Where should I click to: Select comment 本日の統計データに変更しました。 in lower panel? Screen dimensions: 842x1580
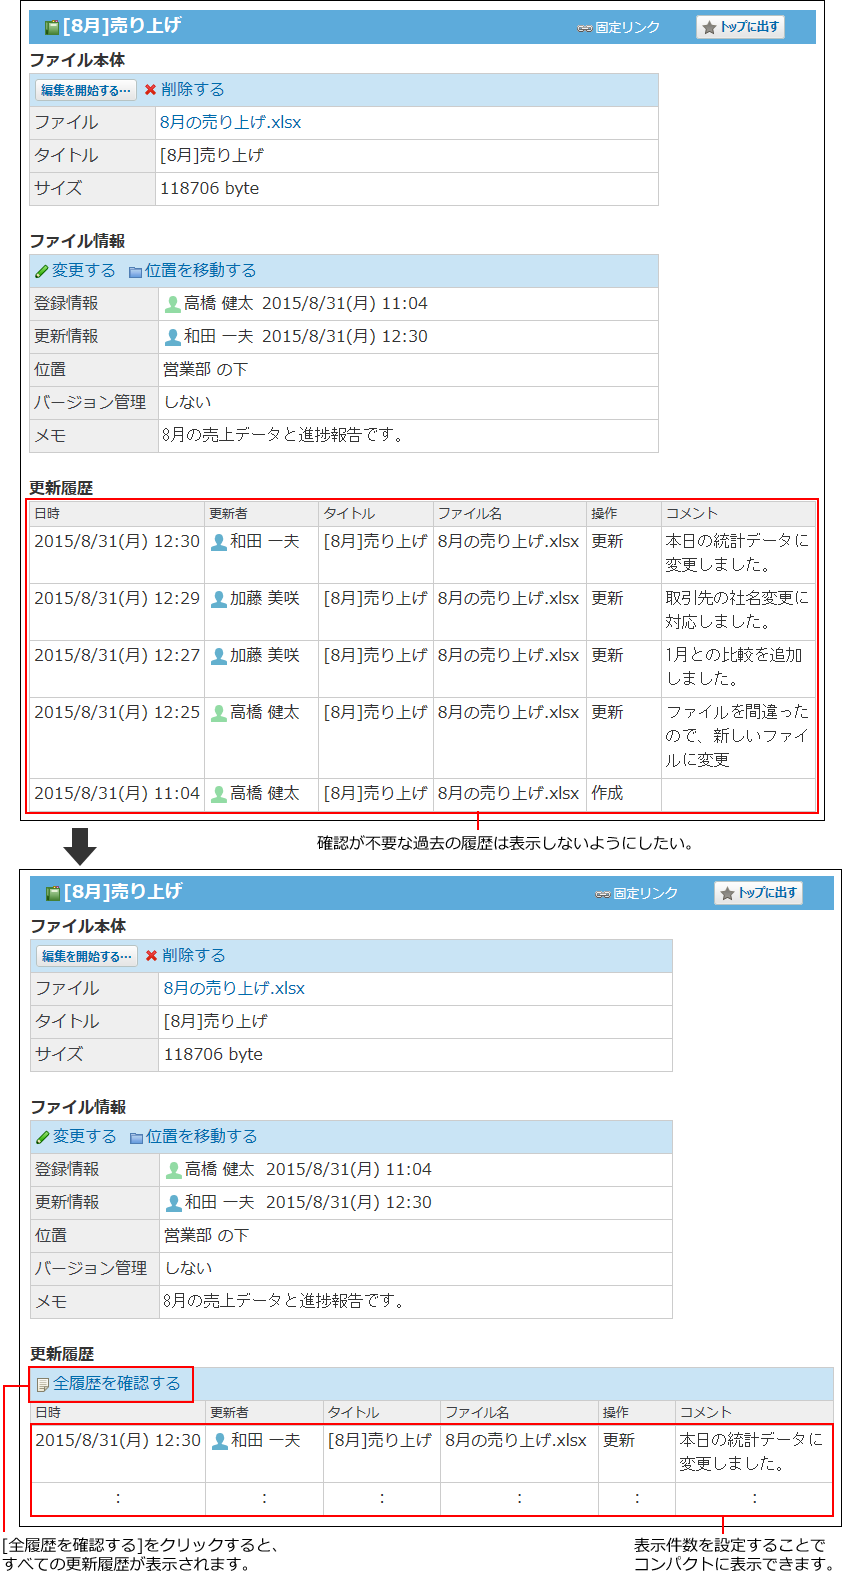[751, 1452]
